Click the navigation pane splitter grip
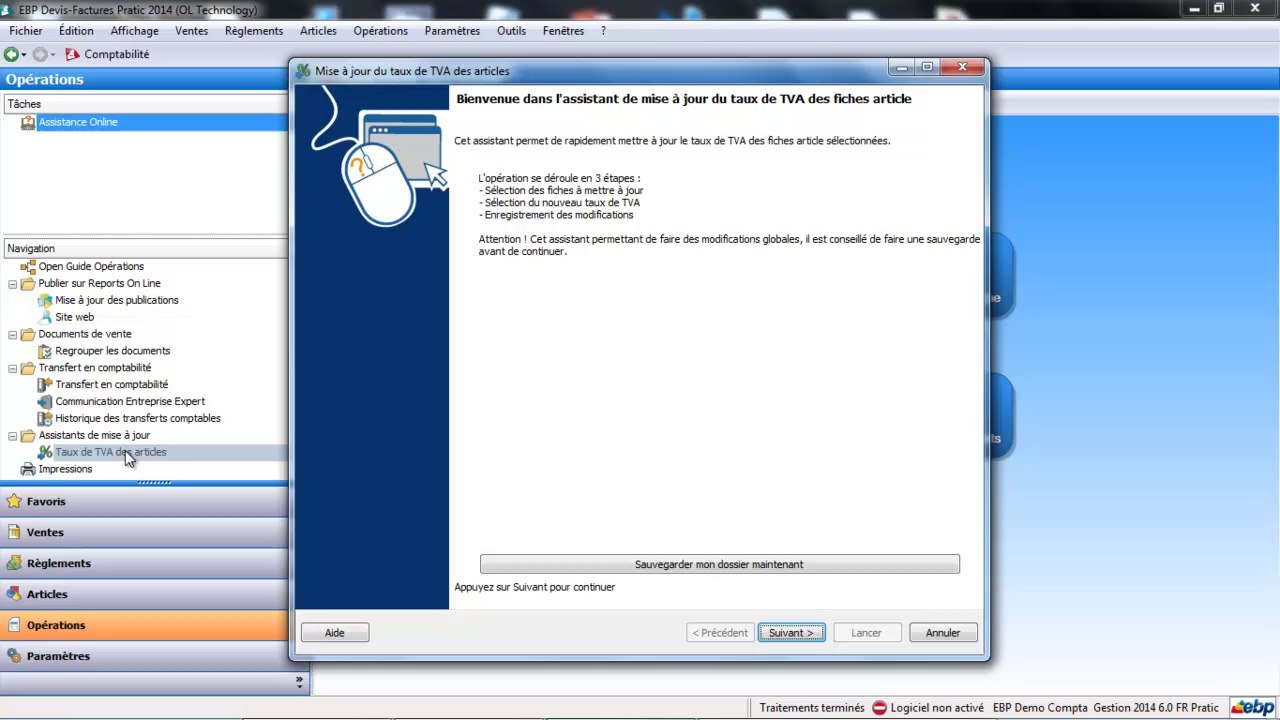The height and width of the screenshot is (720, 1280). coord(154,482)
